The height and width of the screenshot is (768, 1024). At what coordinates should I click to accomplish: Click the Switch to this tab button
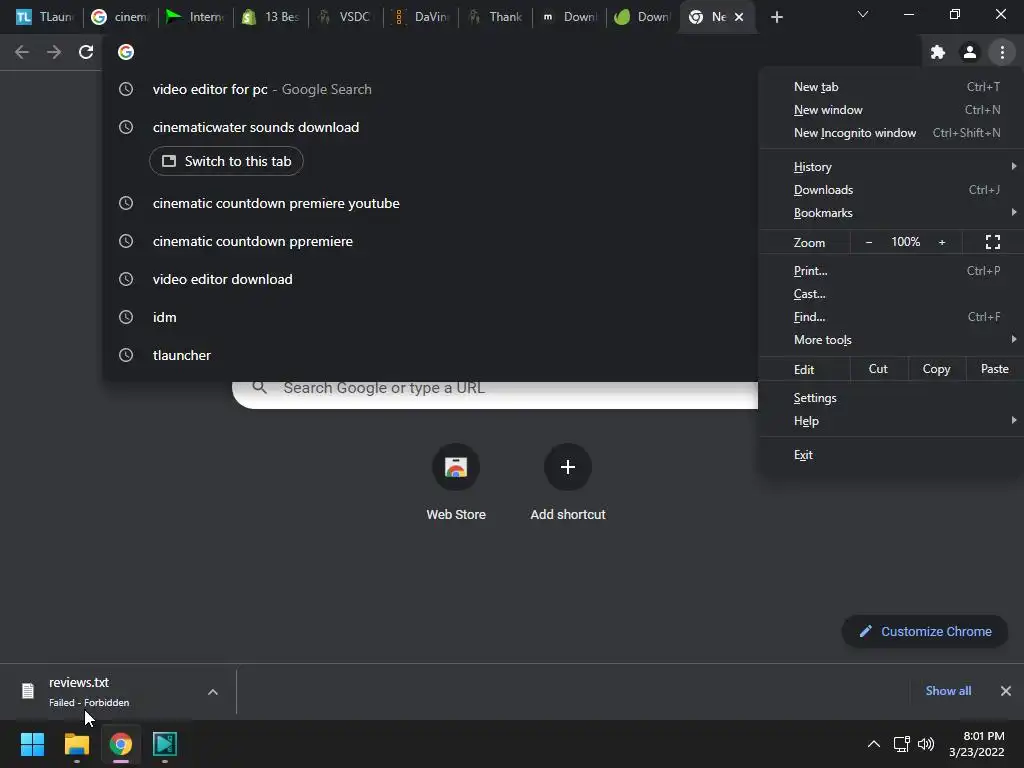[226, 161]
